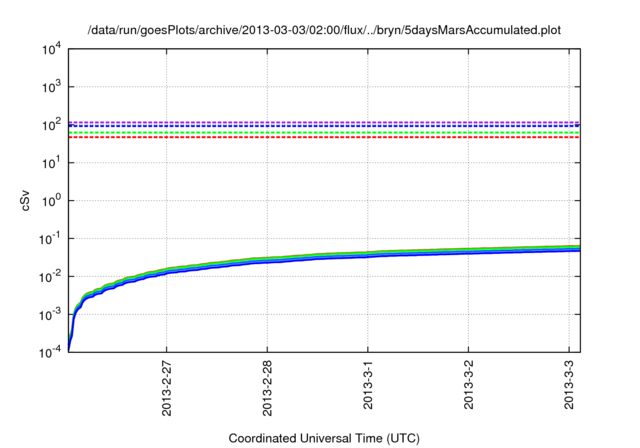Click the 2013-3-3 date label
The width and height of the screenshot is (640, 448).
tap(569, 385)
